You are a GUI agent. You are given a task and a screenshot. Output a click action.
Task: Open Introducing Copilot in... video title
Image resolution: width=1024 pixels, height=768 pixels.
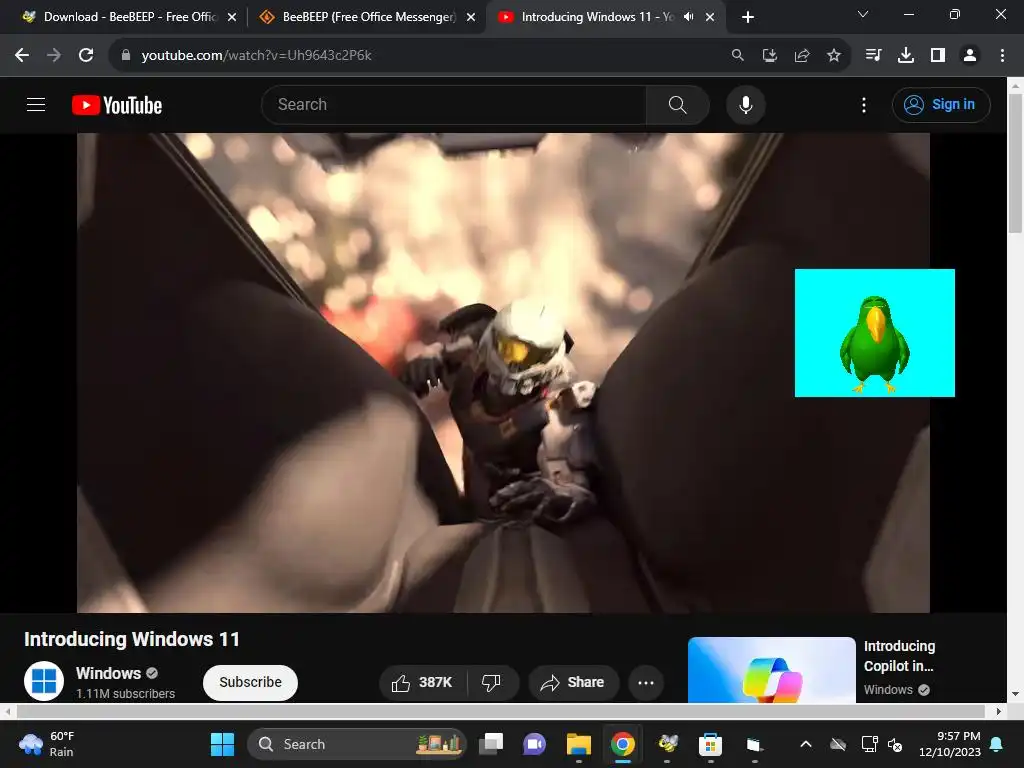tap(899, 656)
